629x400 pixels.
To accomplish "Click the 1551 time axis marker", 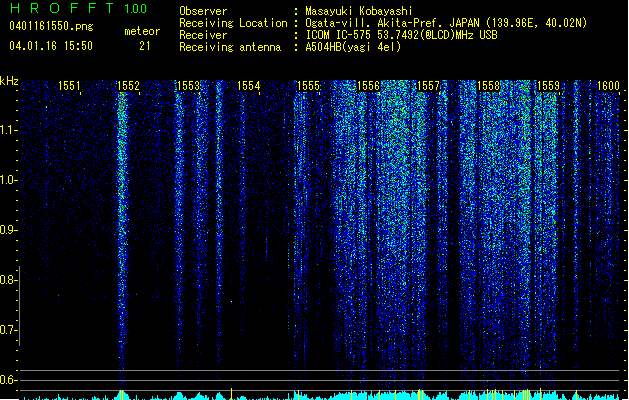I will (x=69, y=86).
